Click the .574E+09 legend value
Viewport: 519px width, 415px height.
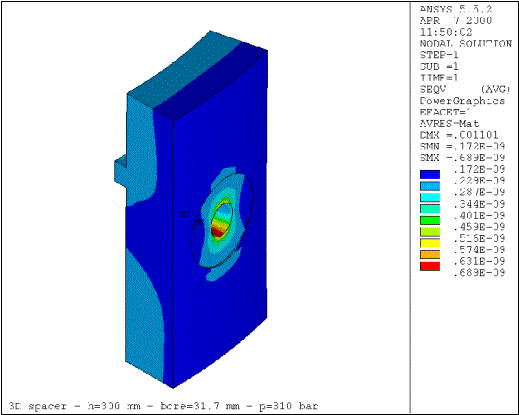pyautogui.click(x=479, y=250)
